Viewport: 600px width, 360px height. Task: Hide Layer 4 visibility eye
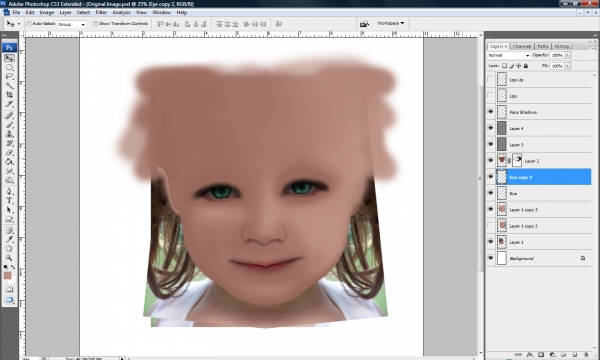[491, 128]
